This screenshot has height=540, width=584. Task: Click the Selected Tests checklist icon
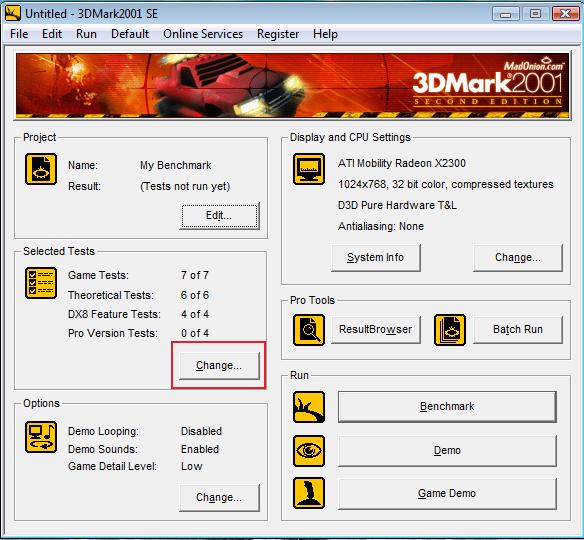click(41, 283)
